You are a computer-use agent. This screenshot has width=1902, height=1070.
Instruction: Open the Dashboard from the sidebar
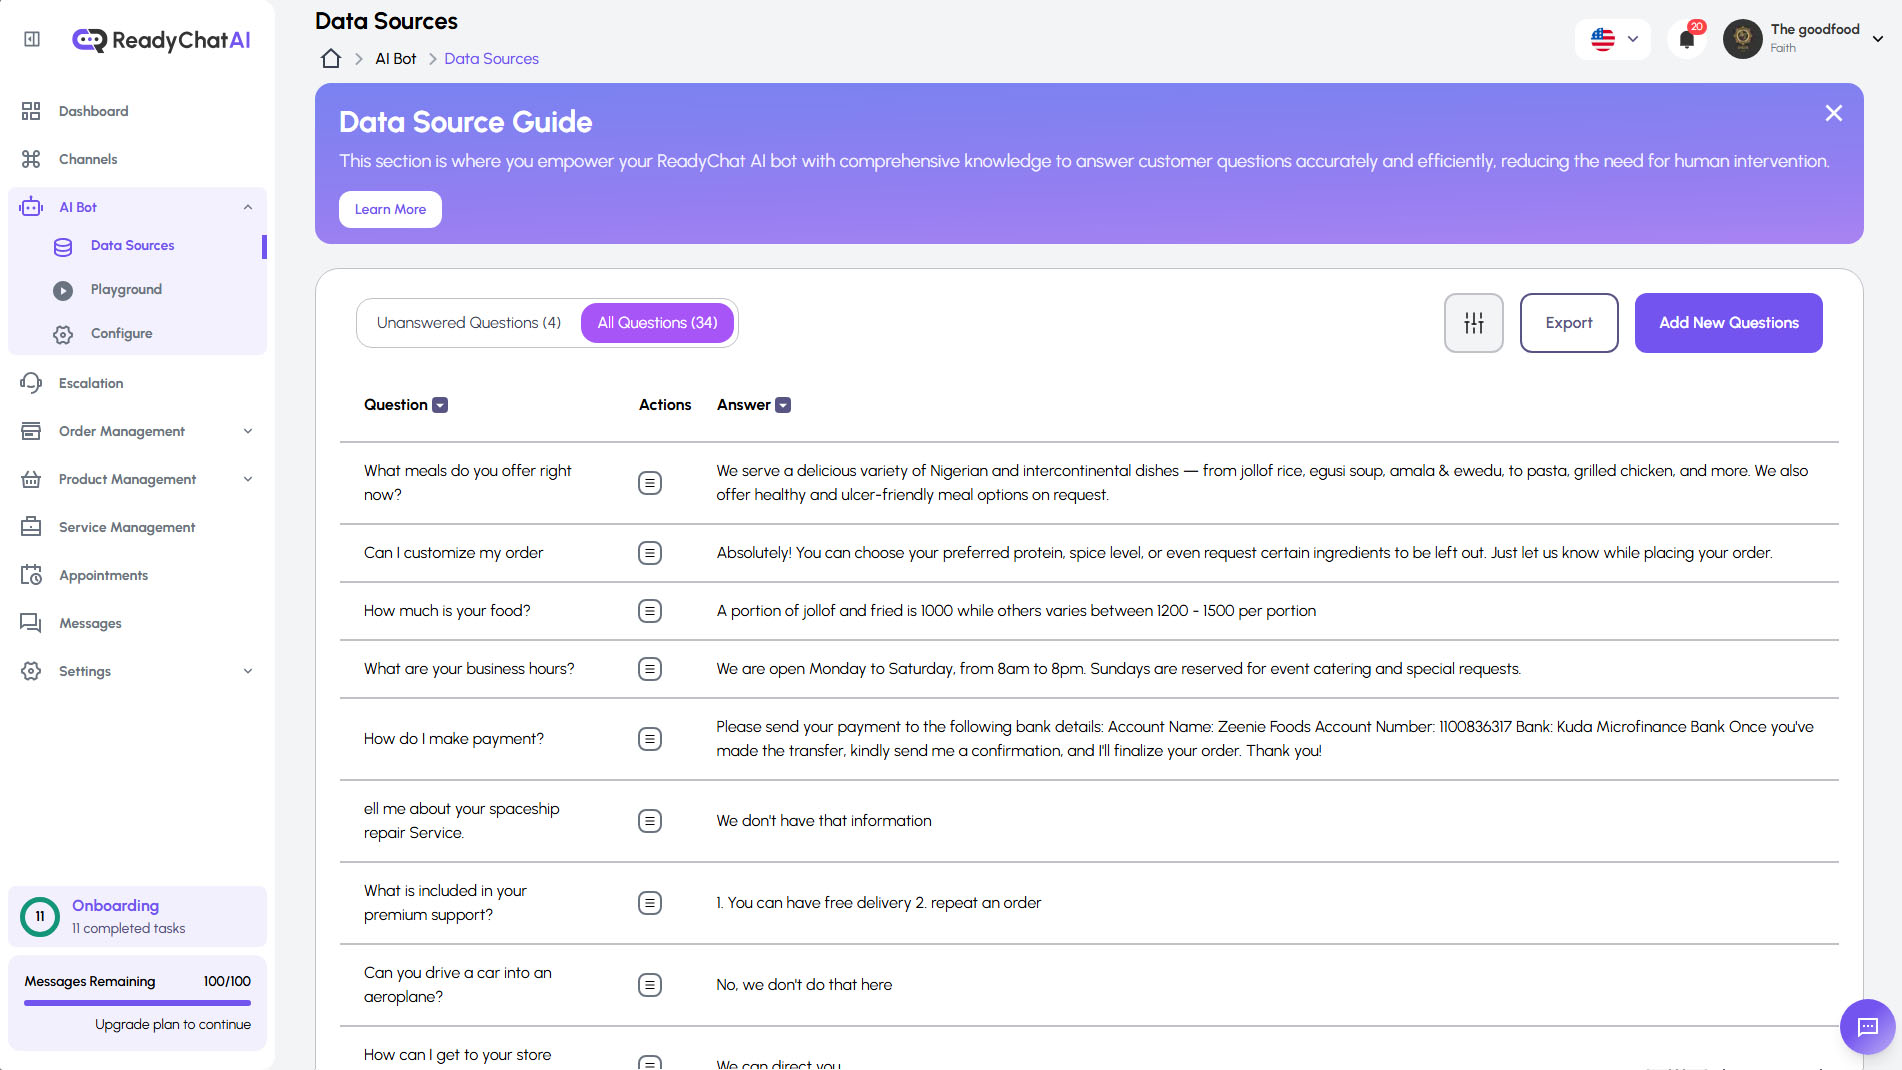(93, 111)
